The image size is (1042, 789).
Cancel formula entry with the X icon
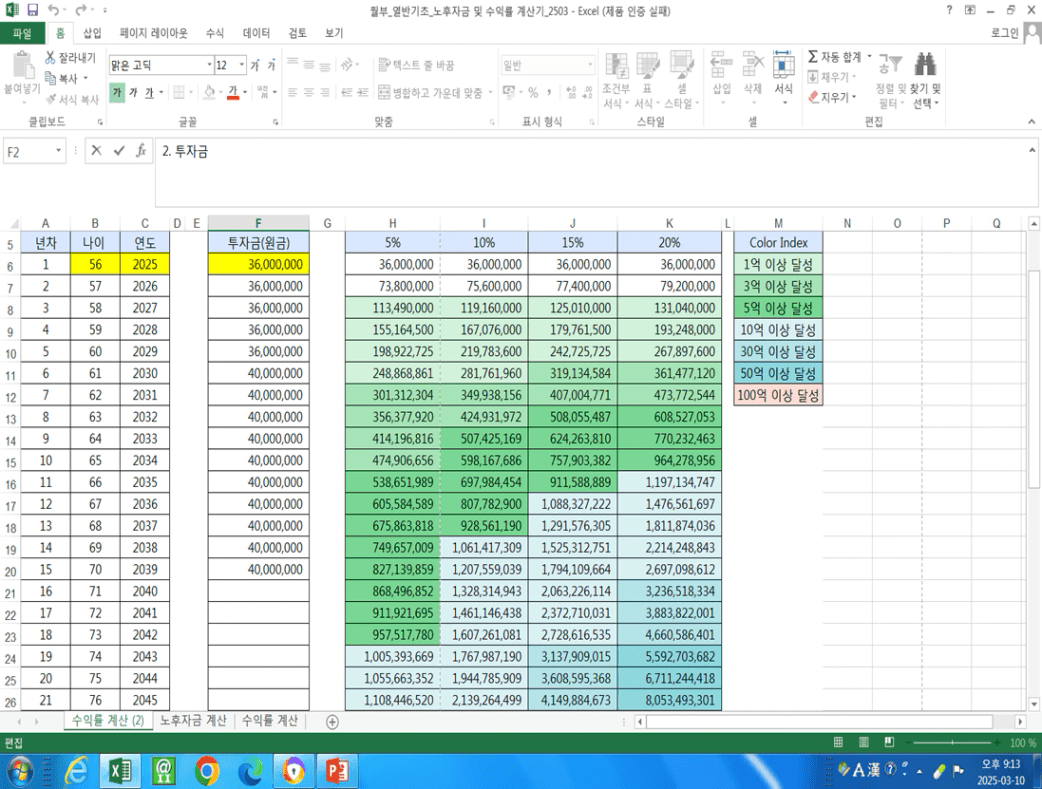pyautogui.click(x=97, y=151)
